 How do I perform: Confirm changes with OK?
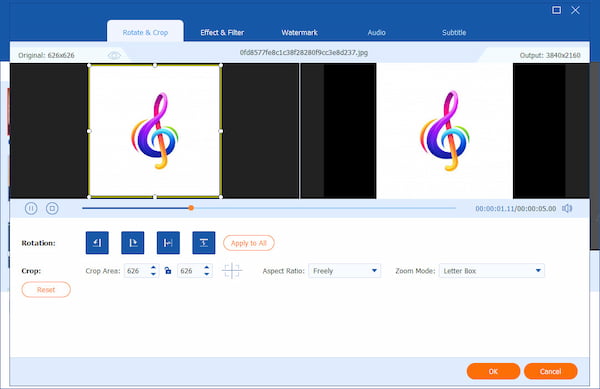point(493,371)
